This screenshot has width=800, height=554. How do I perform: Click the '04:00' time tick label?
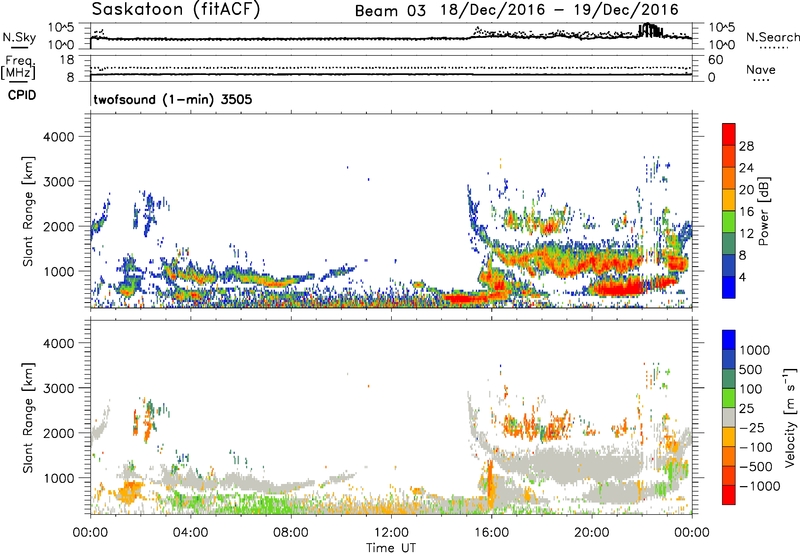pos(190,533)
